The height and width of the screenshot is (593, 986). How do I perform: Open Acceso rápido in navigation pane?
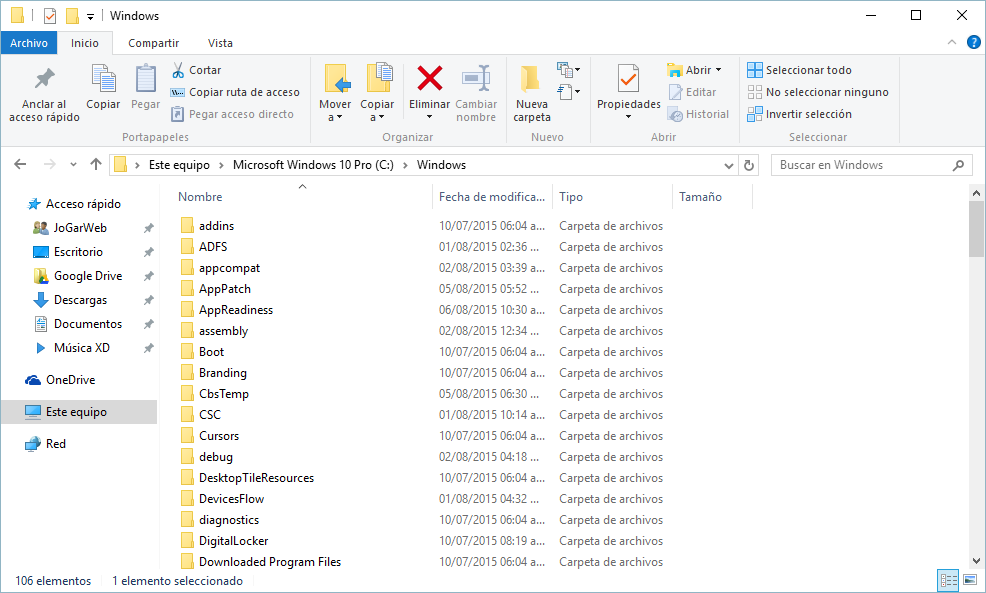pyautogui.click(x=74, y=204)
